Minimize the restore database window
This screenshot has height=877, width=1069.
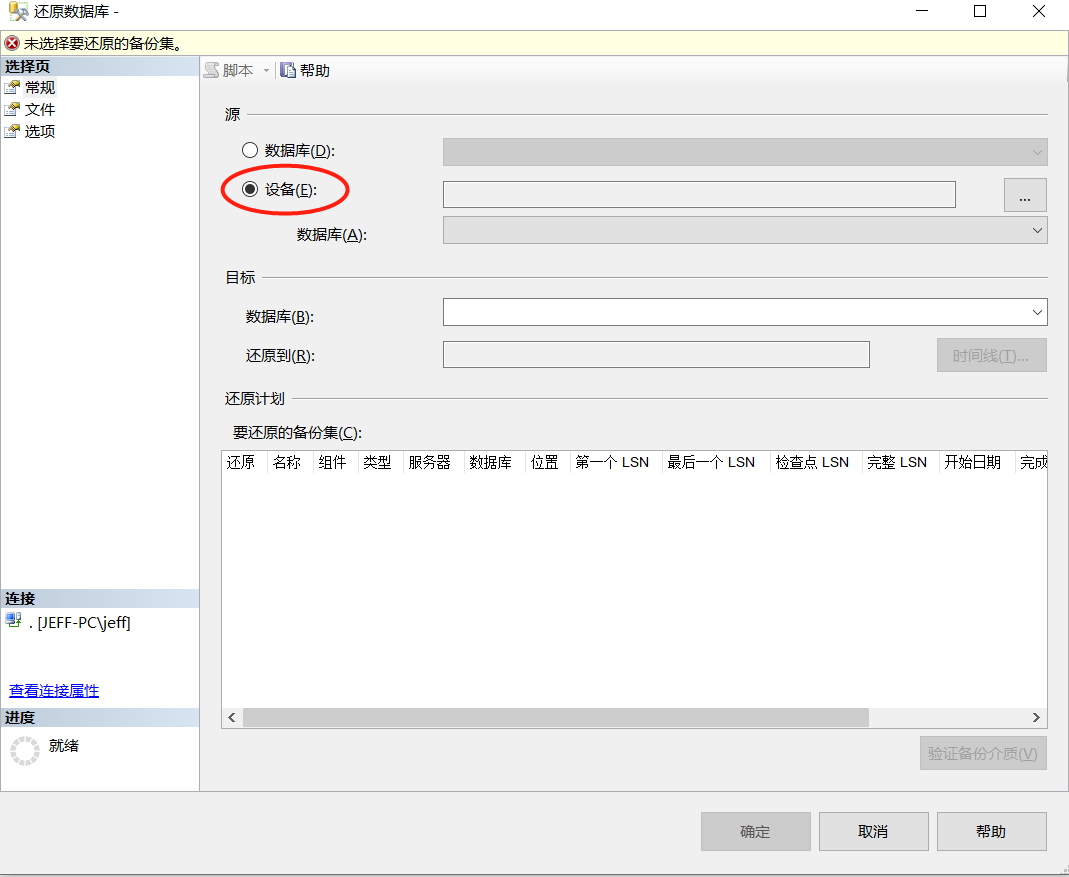pyautogui.click(x=922, y=11)
